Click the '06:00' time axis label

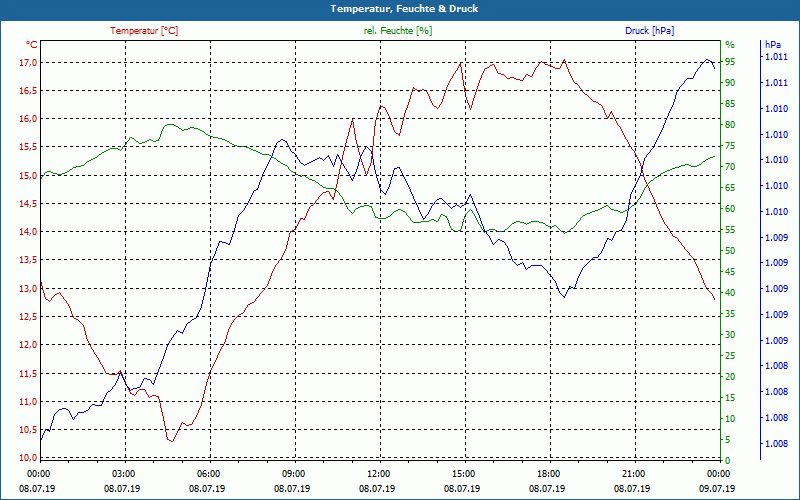coord(208,473)
